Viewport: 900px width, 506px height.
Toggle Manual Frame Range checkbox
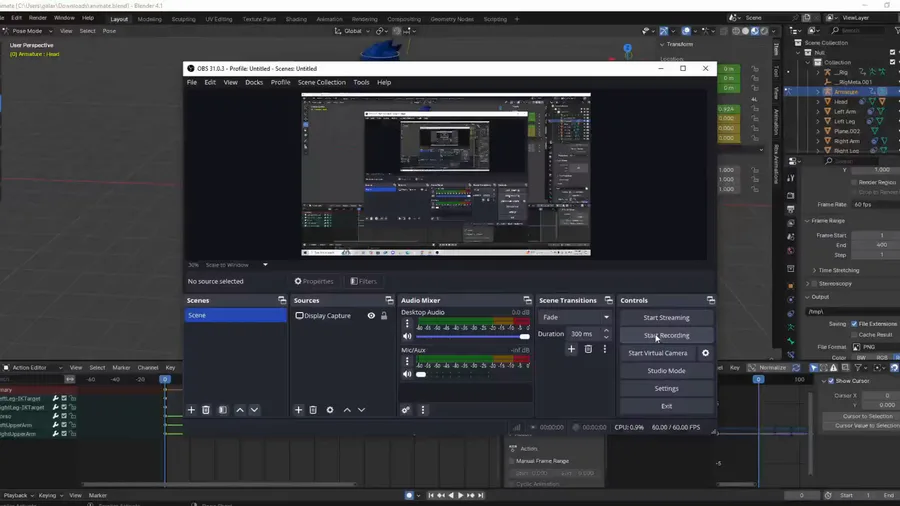[512, 461]
